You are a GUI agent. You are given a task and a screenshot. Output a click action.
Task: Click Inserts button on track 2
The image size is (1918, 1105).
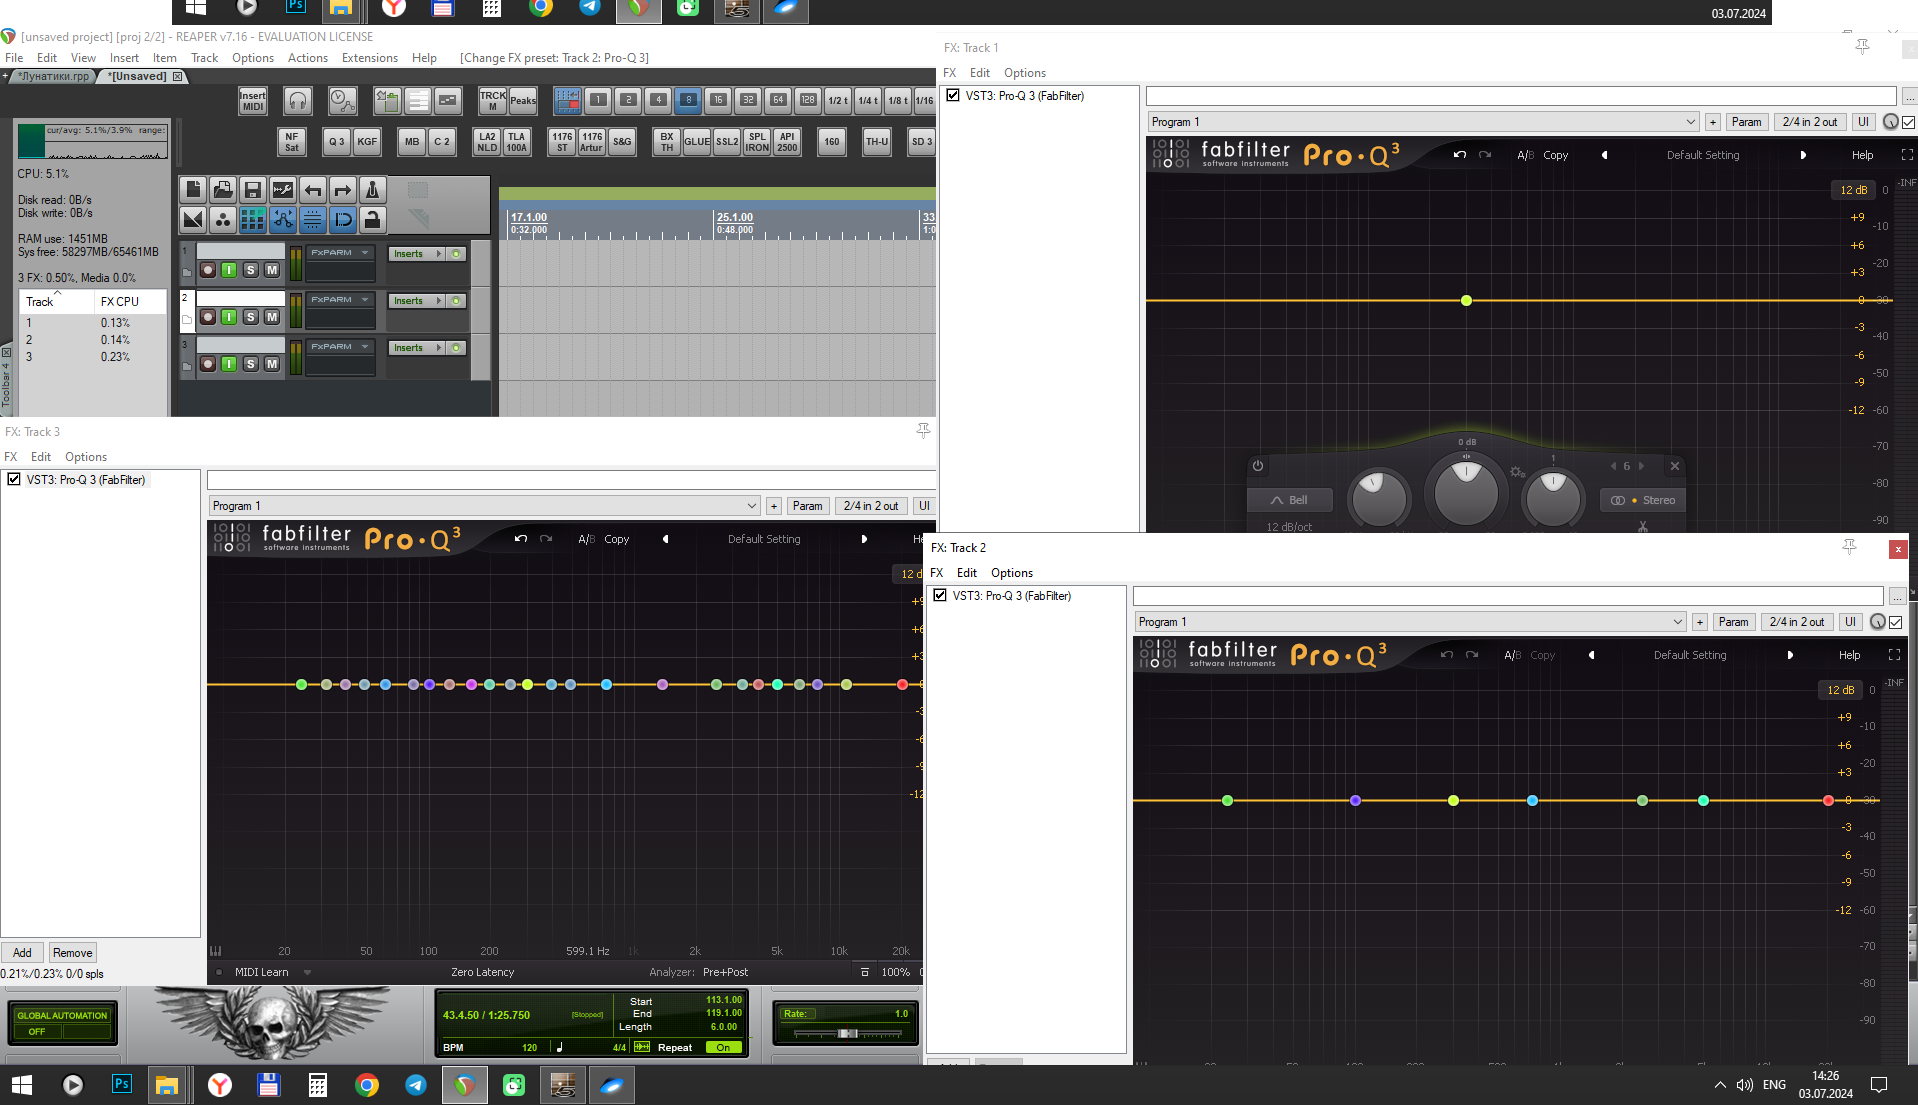[x=417, y=301]
